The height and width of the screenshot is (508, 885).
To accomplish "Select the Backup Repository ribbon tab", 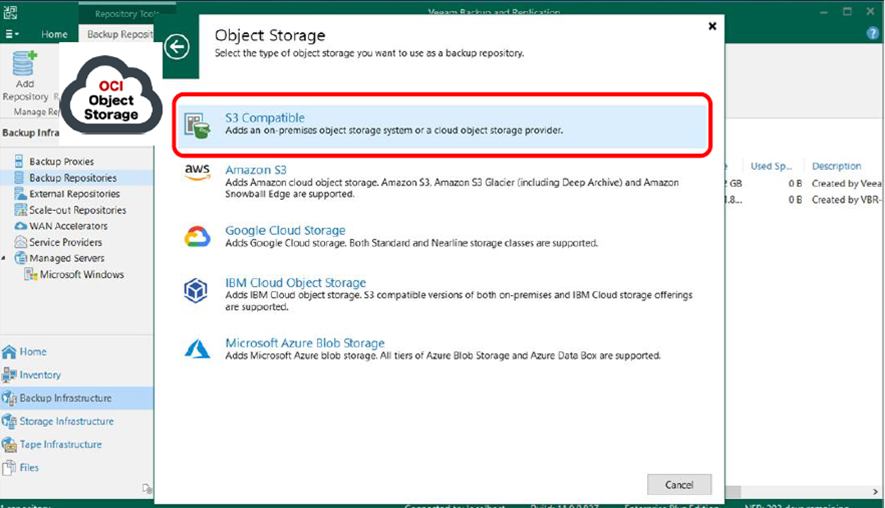I will (120, 34).
